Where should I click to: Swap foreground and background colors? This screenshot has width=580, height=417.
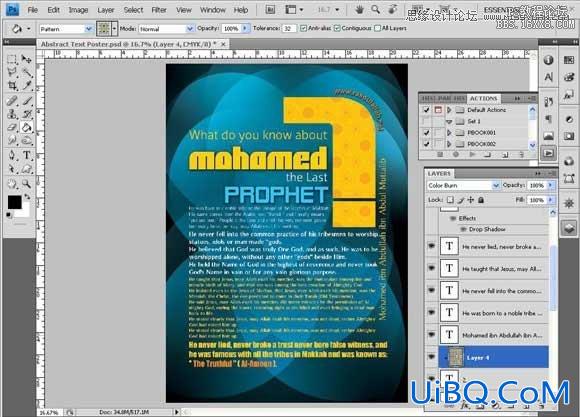click(27, 196)
